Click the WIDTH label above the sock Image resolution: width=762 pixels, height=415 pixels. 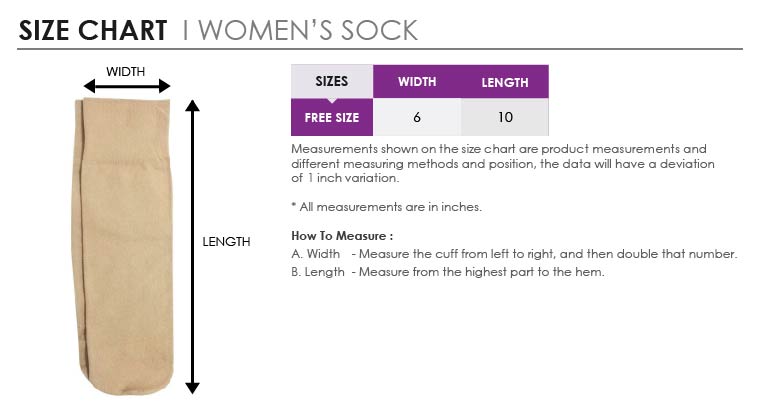coord(126,71)
